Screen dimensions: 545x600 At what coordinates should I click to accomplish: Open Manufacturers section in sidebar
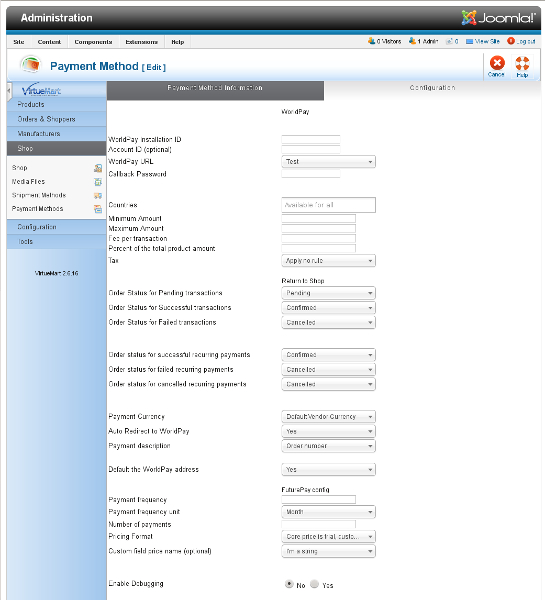pos(56,134)
